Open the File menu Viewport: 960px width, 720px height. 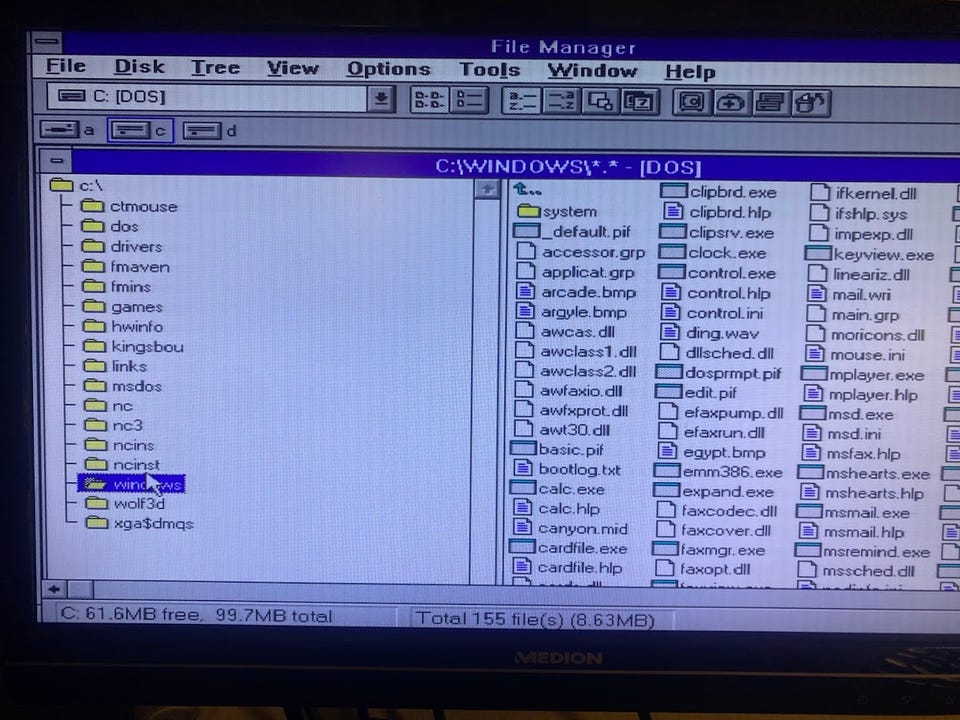coord(66,66)
